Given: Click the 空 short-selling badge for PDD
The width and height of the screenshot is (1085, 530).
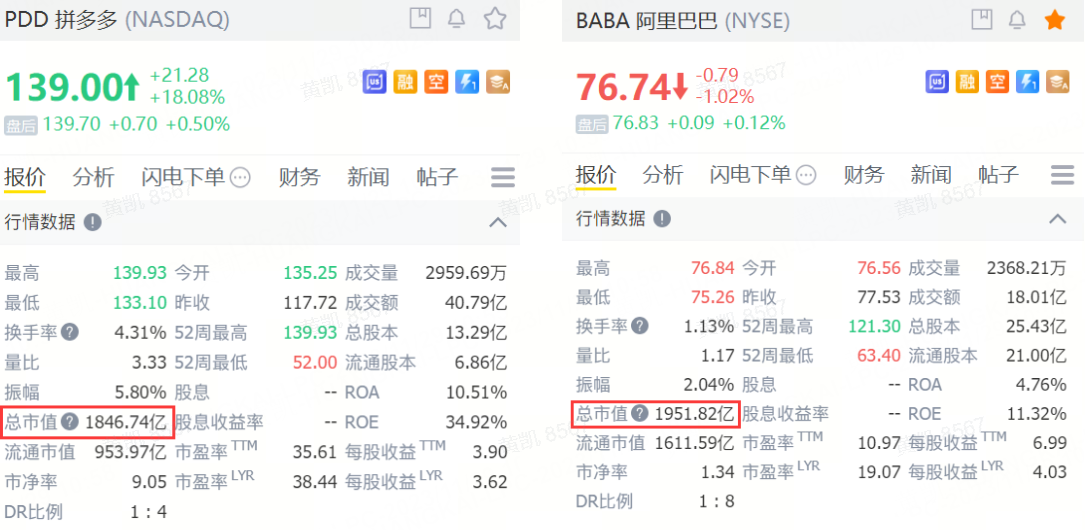Looking at the screenshot, I should pos(437,82).
